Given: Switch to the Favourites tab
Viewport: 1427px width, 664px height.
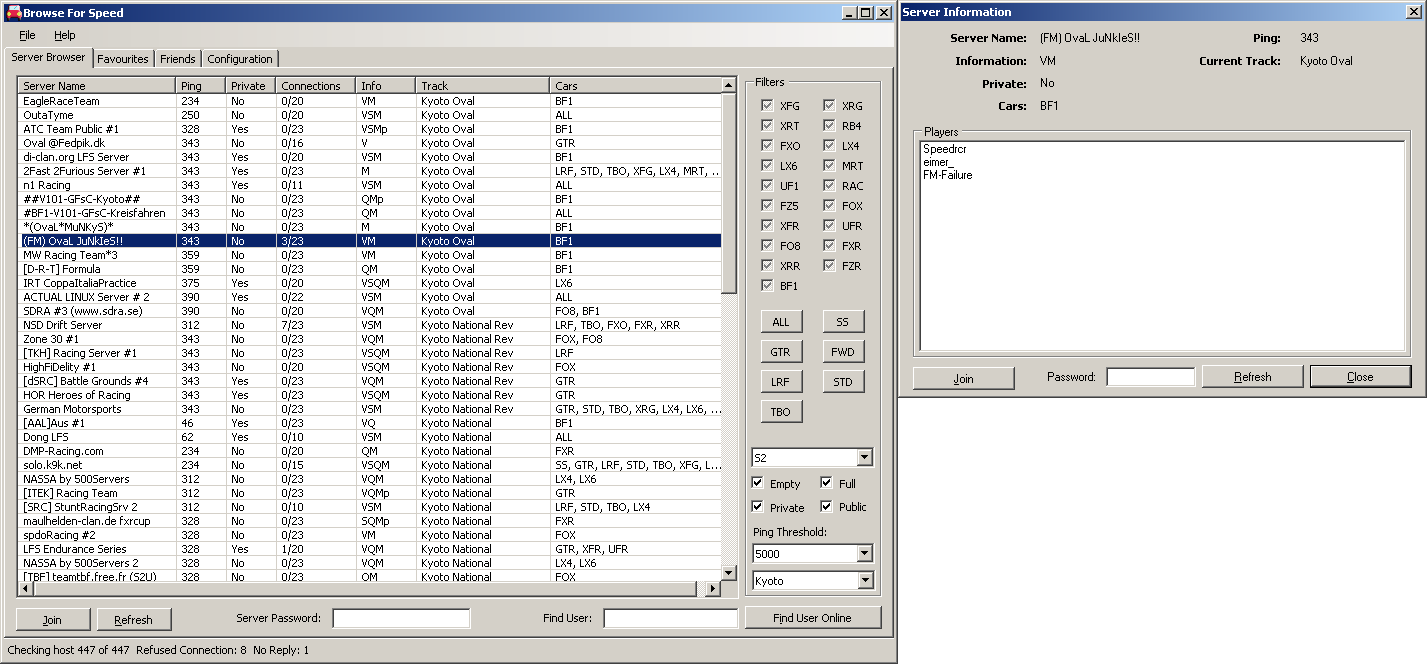Looking at the screenshot, I should 123,59.
